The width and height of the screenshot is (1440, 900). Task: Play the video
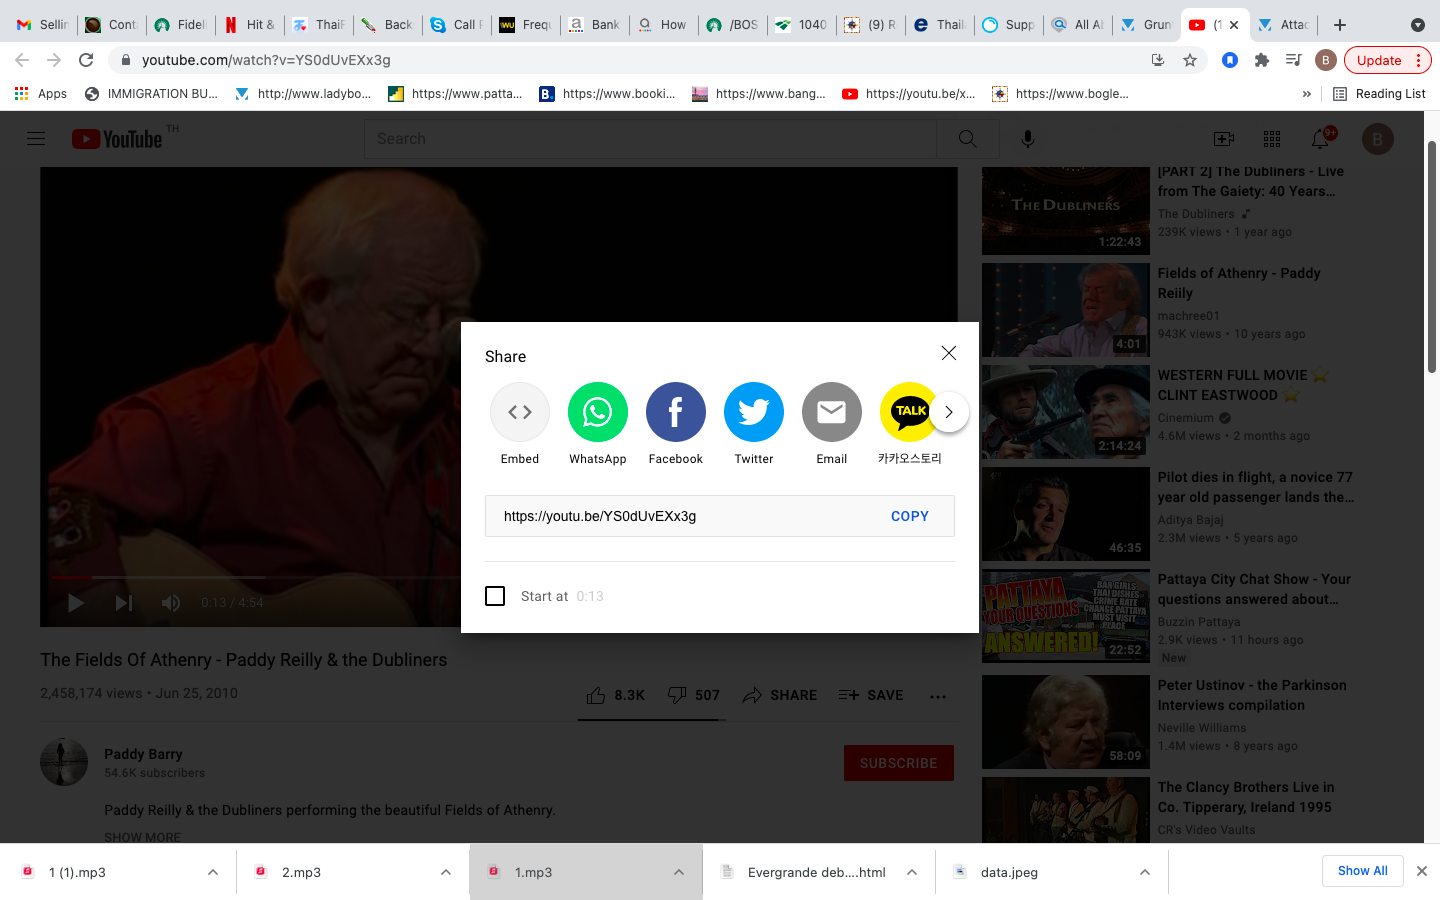[76, 602]
